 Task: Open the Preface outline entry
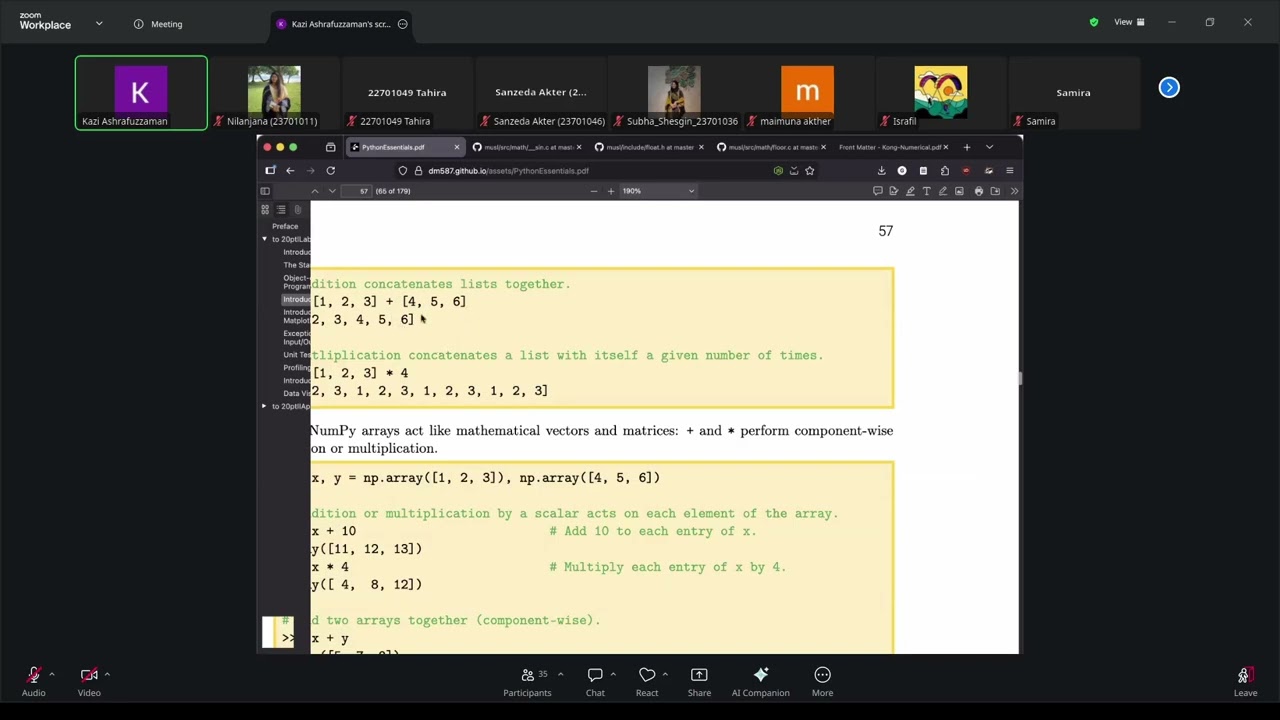click(x=285, y=226)
